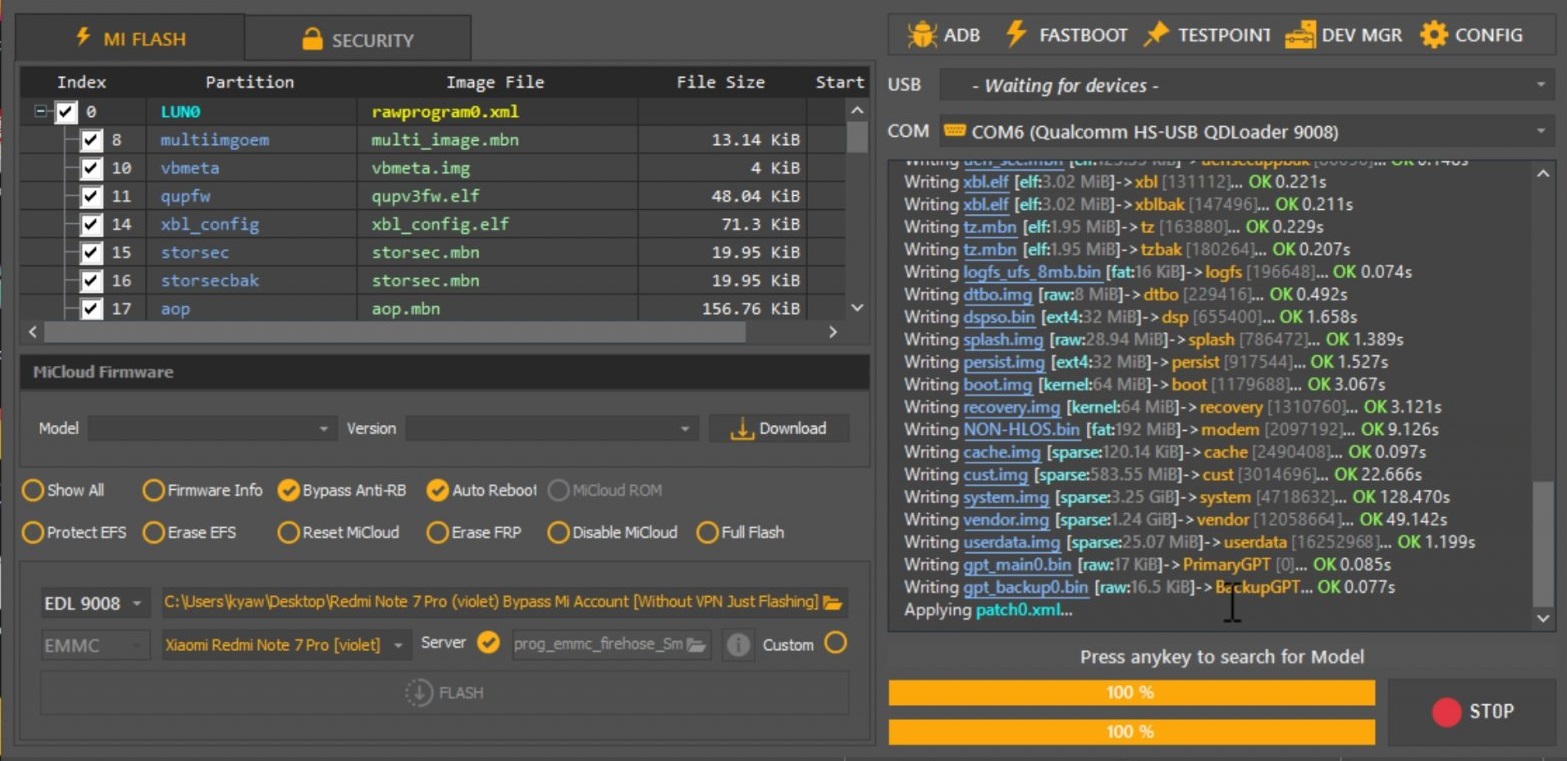This screenshot has height=761, width=1567.
Task: Uncheck storsecbak partition checkbox
Action: [x=91, y=280]
